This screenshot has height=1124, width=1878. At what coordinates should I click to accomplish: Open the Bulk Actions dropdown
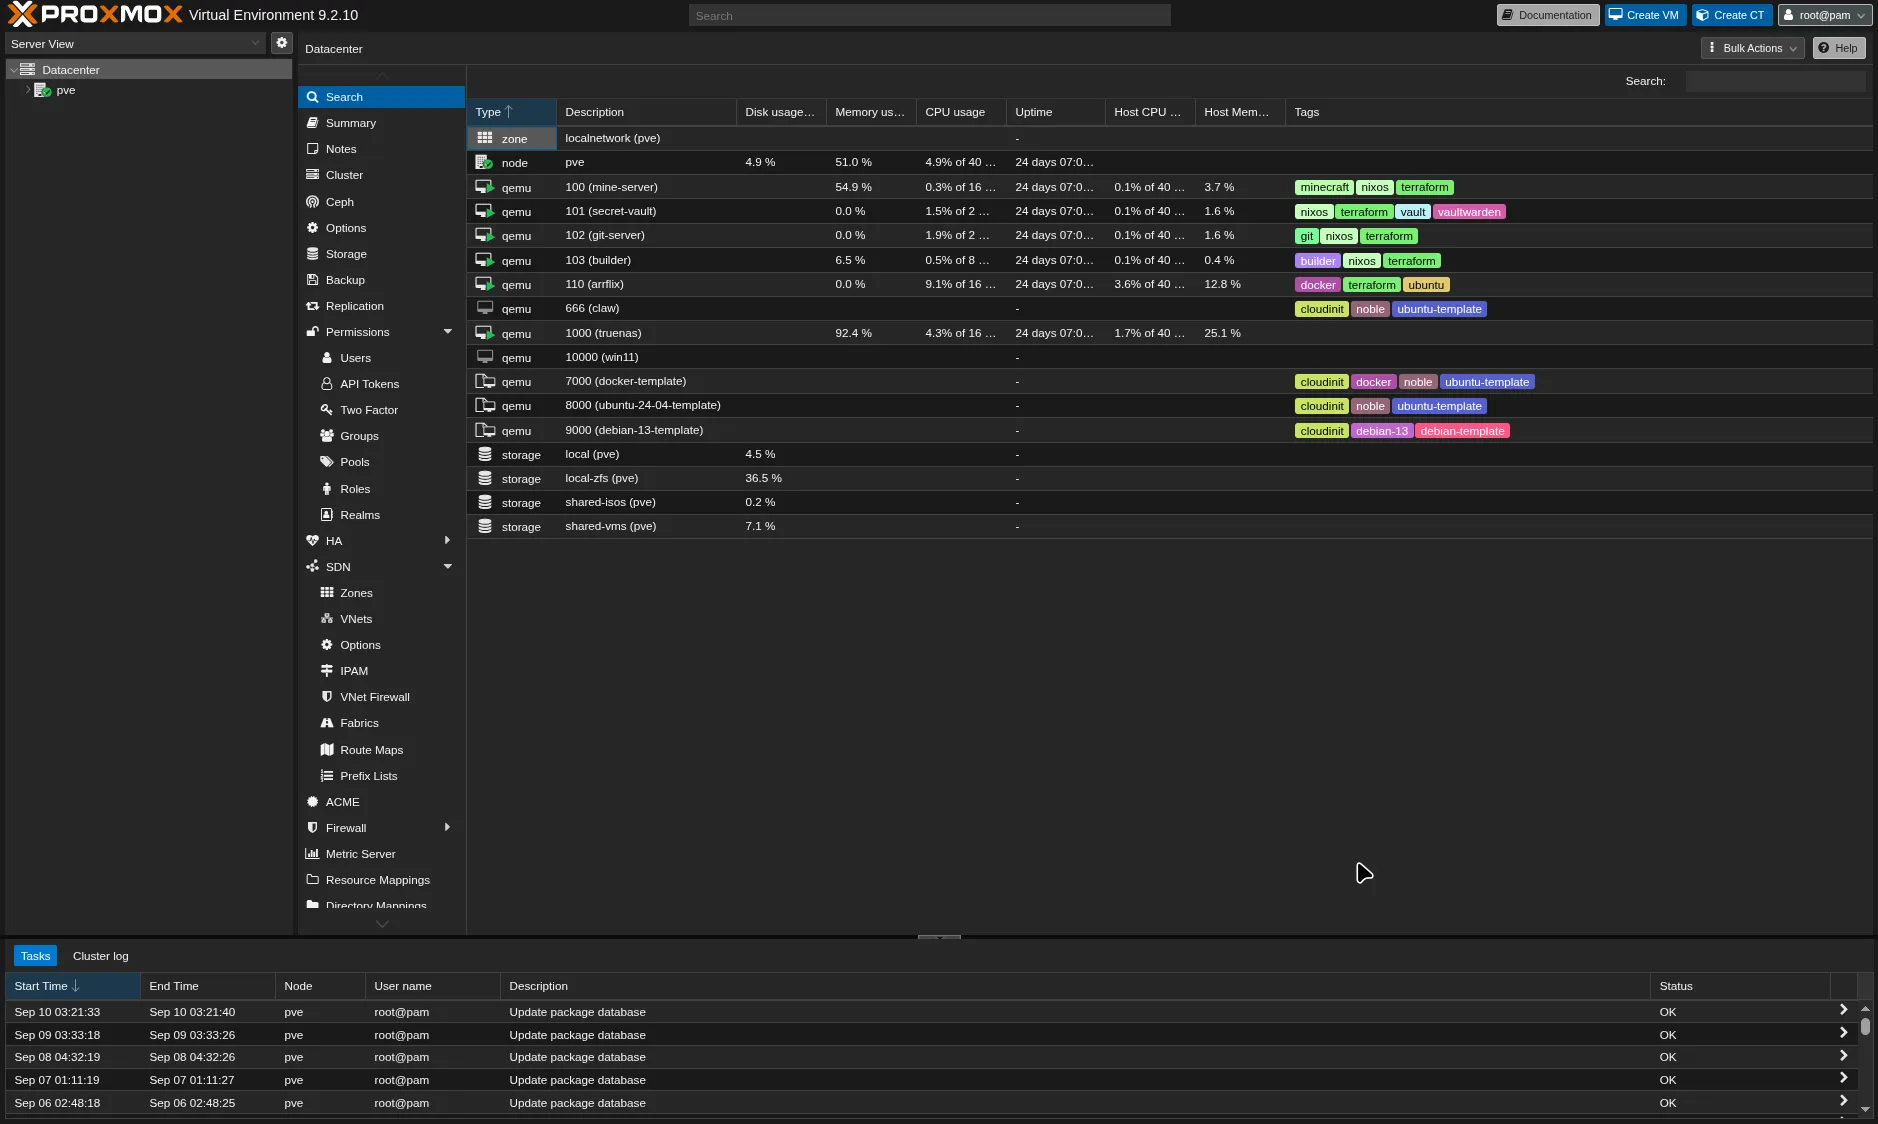pyautogui.click(x=1753, y=48)
